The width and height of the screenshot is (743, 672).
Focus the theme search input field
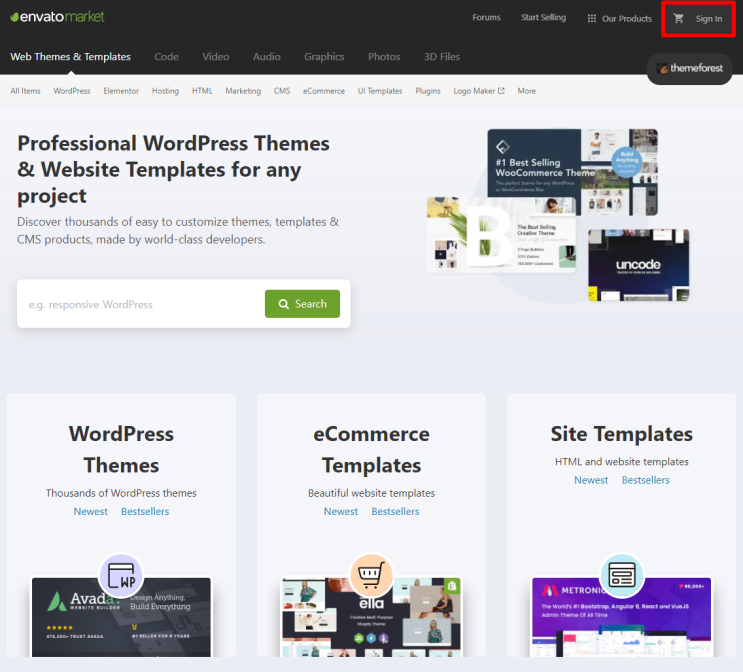click(x=141, y=304)
